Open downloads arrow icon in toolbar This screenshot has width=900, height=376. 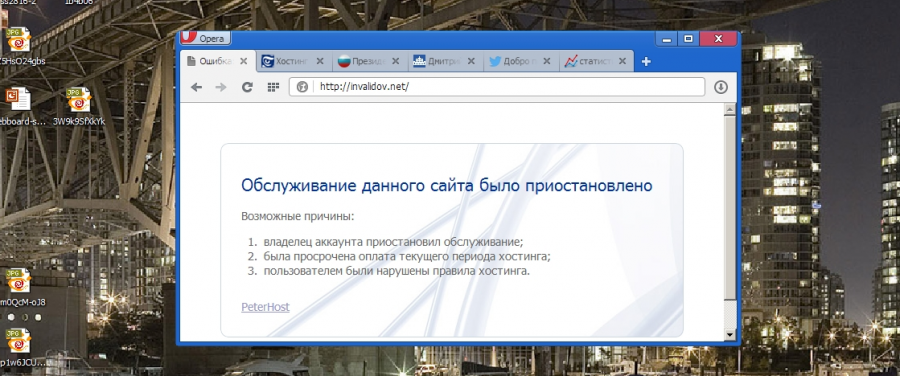720,87
